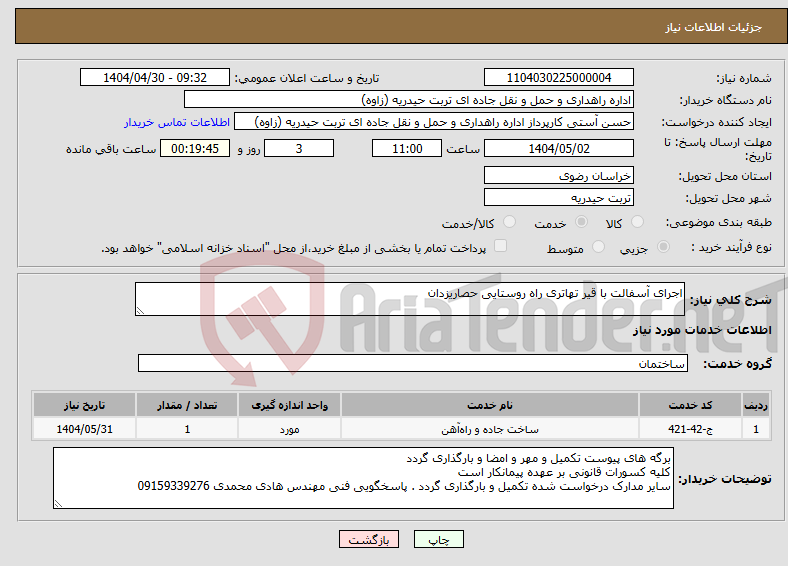The width and height of the screenshot is (788, 566).
Task: Click the resize handle of شرح کلی نیاز box
Action: click(140, 311)
